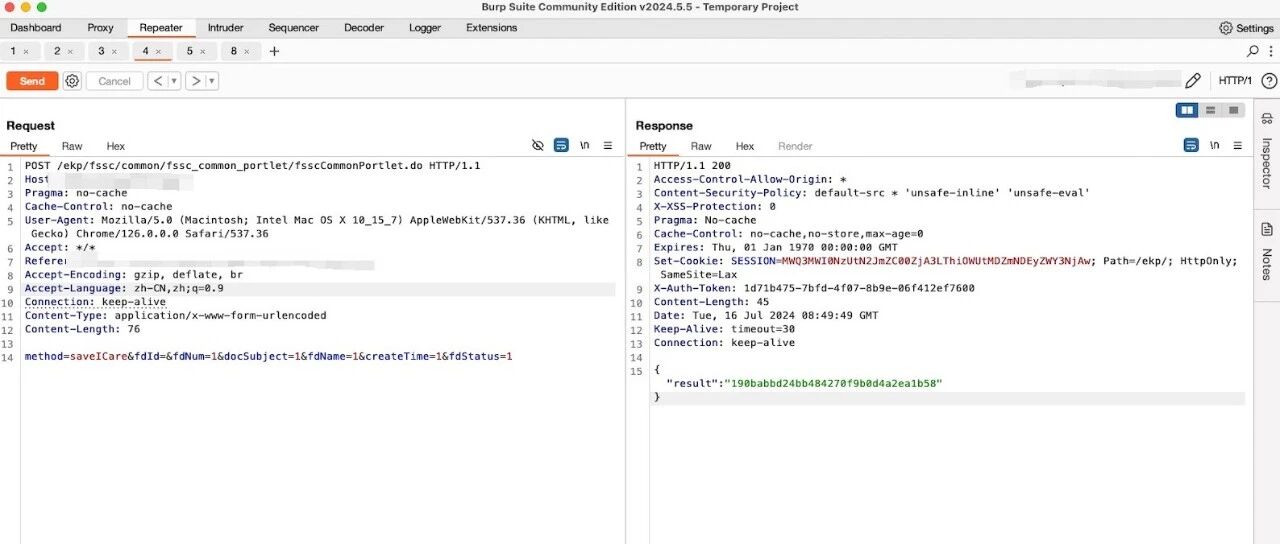
Task: Open the Intruder tab
Action: pyautogui.click(x=225, y=28)
